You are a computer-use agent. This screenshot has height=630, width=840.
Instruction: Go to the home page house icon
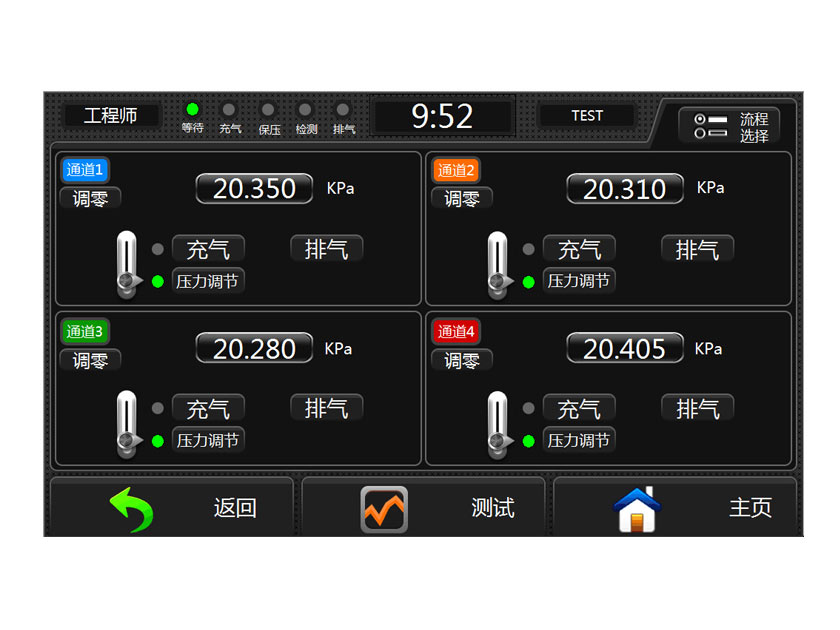(x=637, y=509)
